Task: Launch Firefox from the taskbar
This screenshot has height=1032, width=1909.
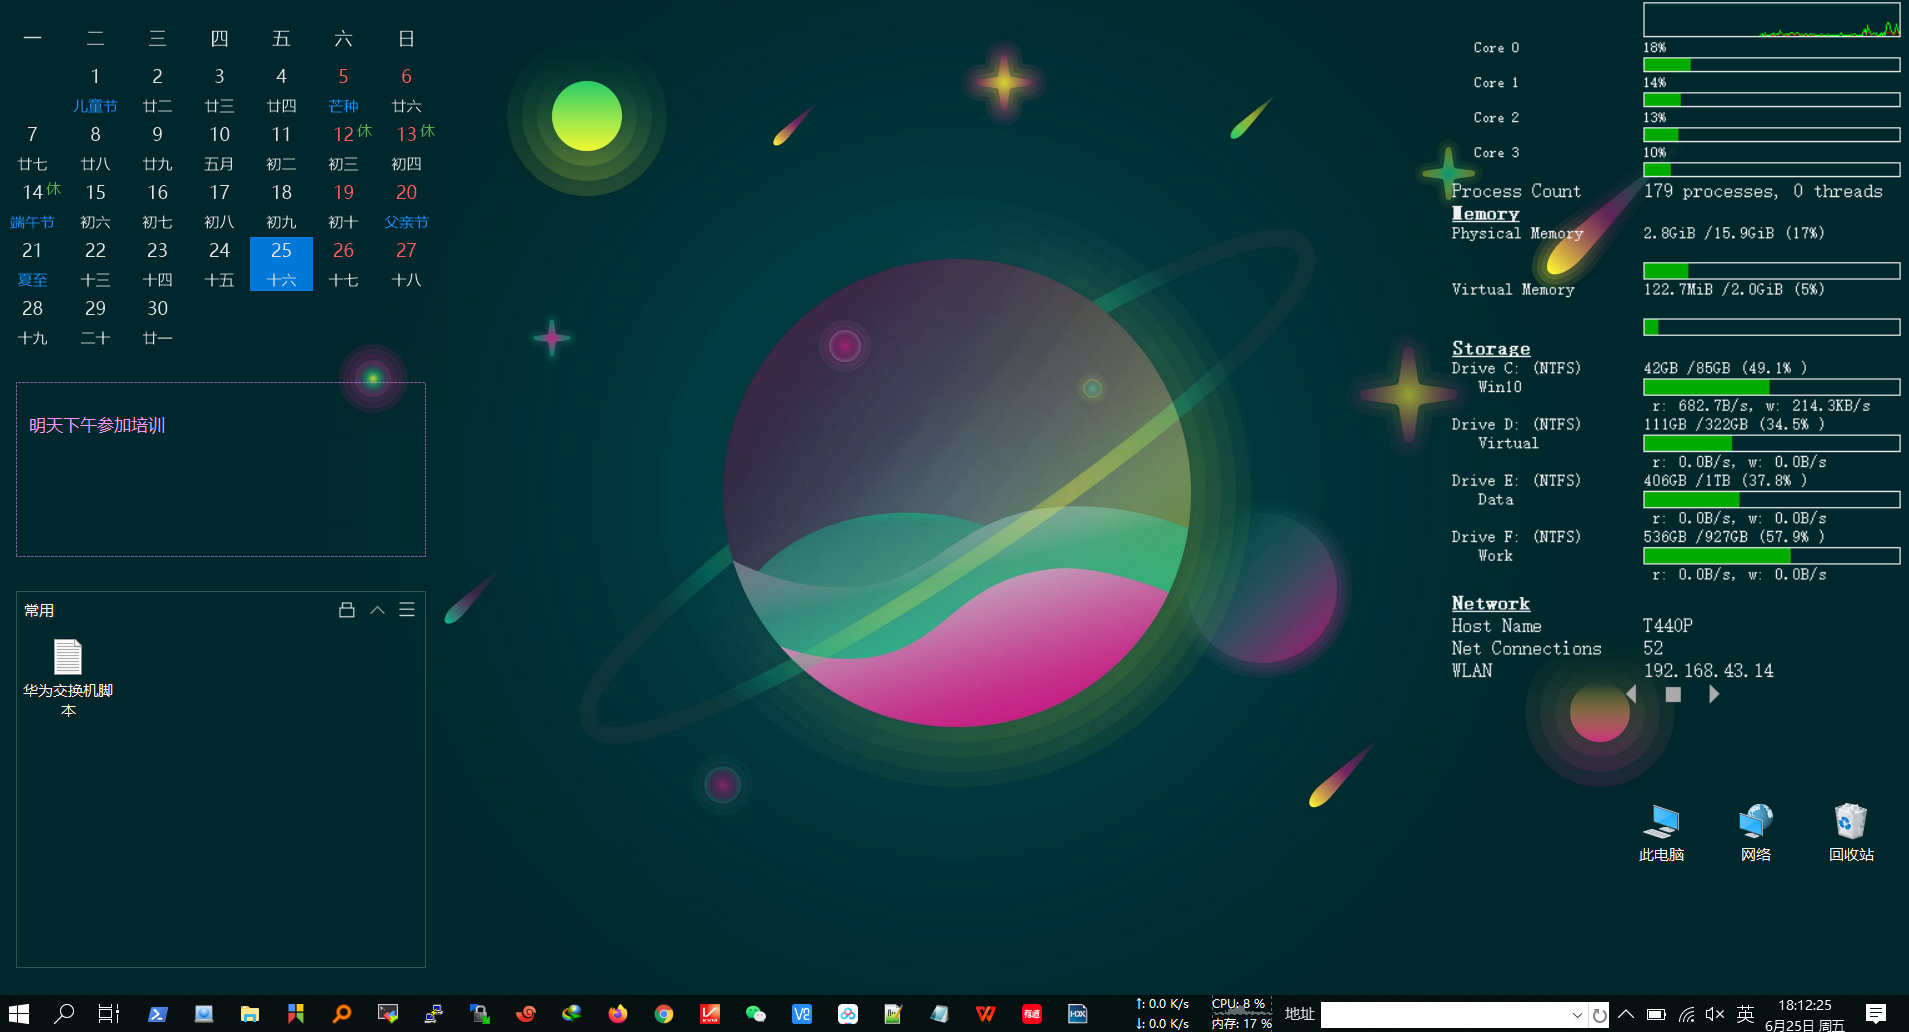Action: click(618, 1014)
